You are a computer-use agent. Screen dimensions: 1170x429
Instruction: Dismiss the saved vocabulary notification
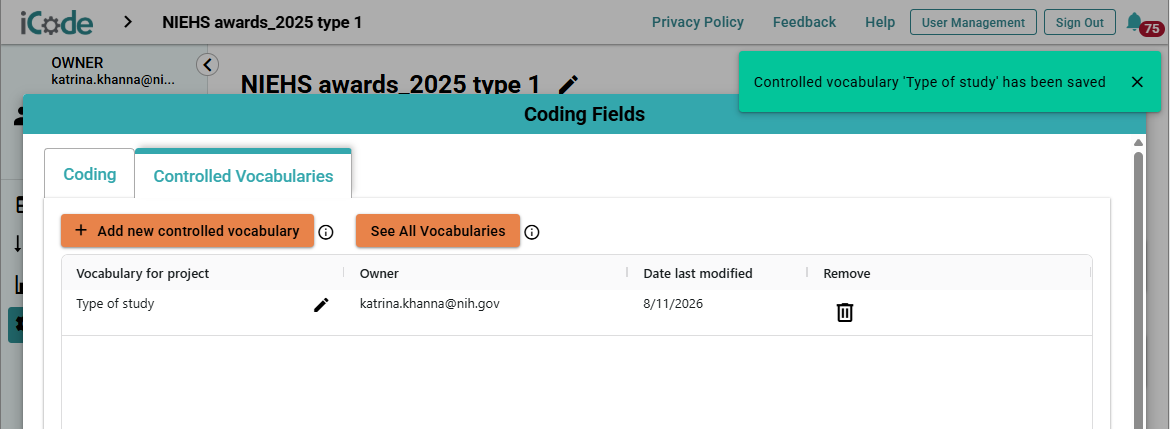tap(1136, 82)
